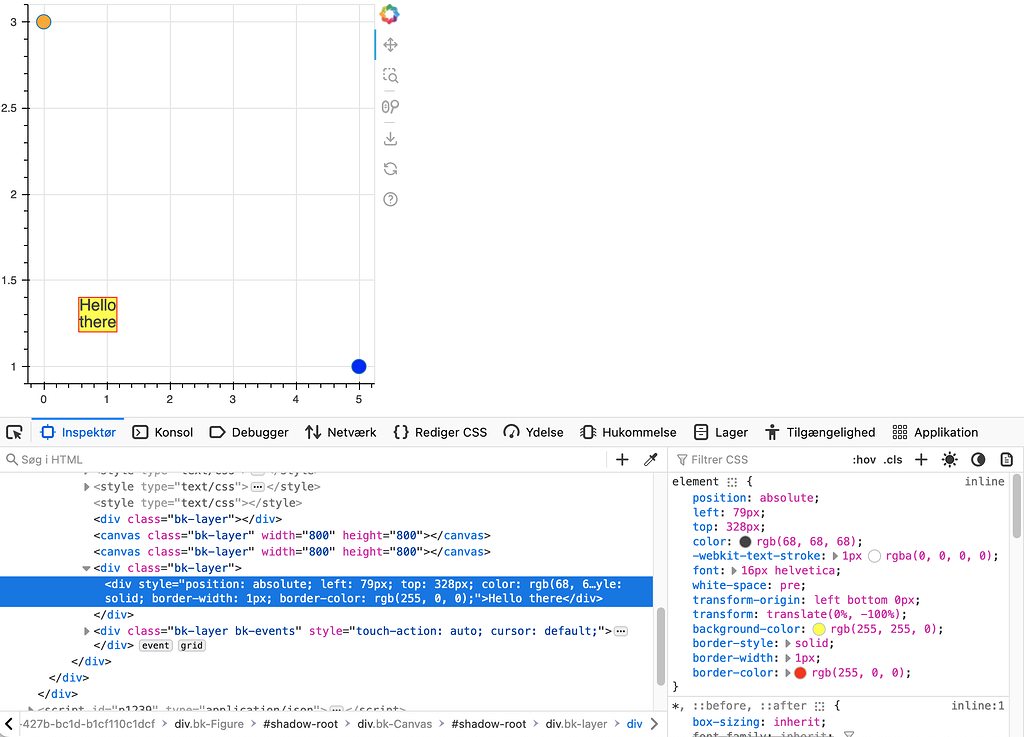Expand the bk-layer bk-events div node
Image resolution: width=1024 pixels, height=737 pixels.
(86, 631)
